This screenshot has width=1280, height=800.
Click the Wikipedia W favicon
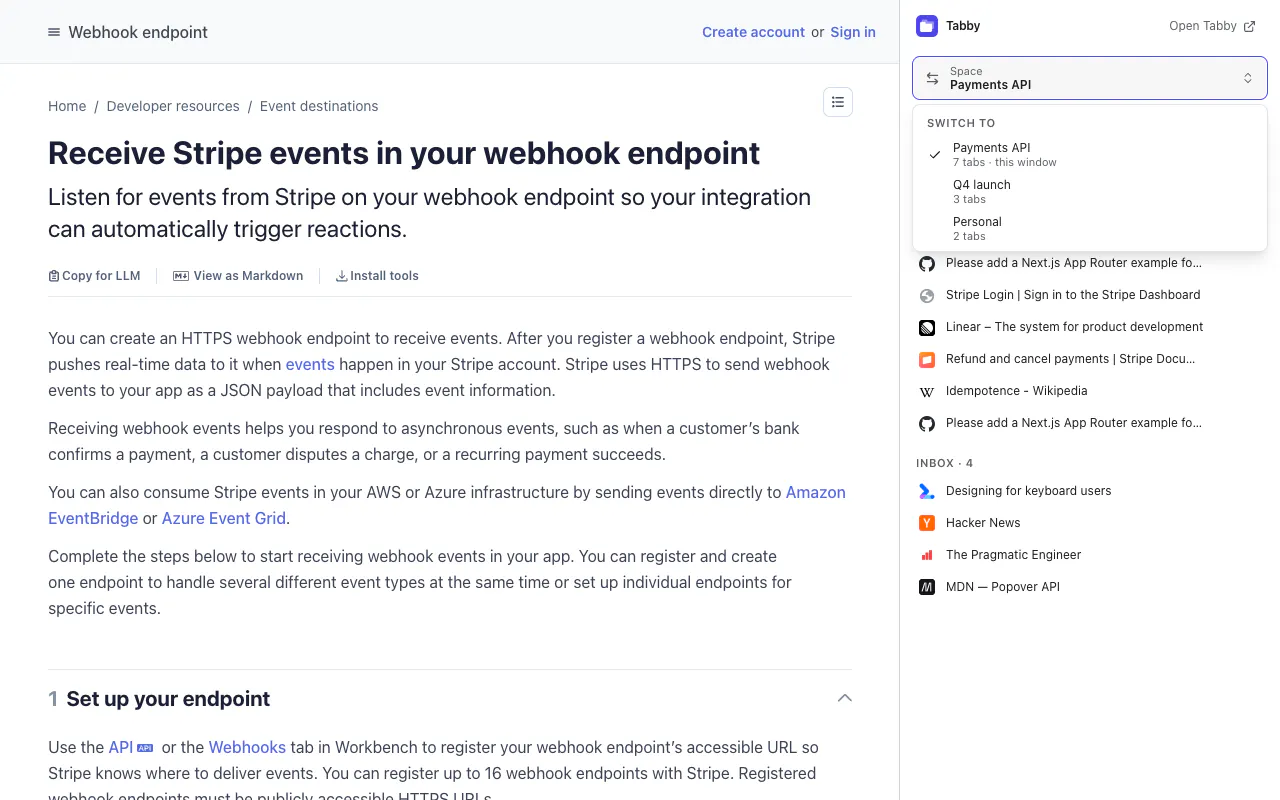pos(927,391)
